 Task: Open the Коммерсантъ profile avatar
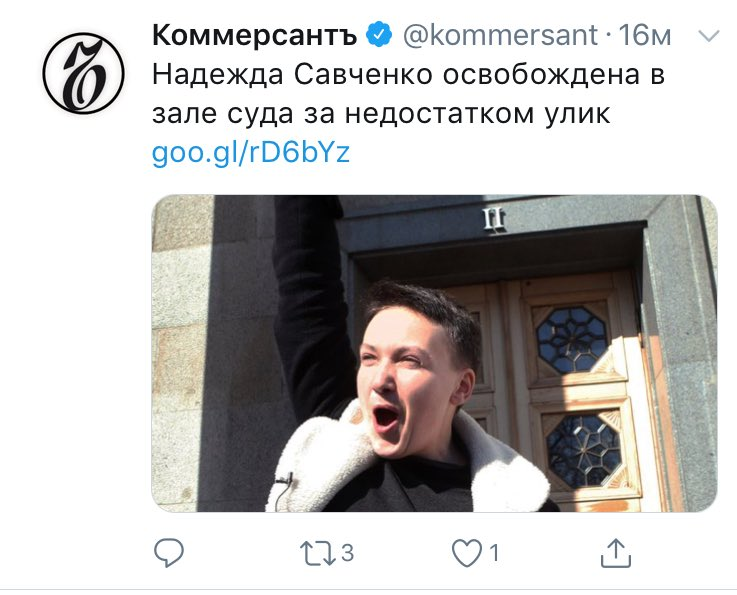tap(84, 73)
